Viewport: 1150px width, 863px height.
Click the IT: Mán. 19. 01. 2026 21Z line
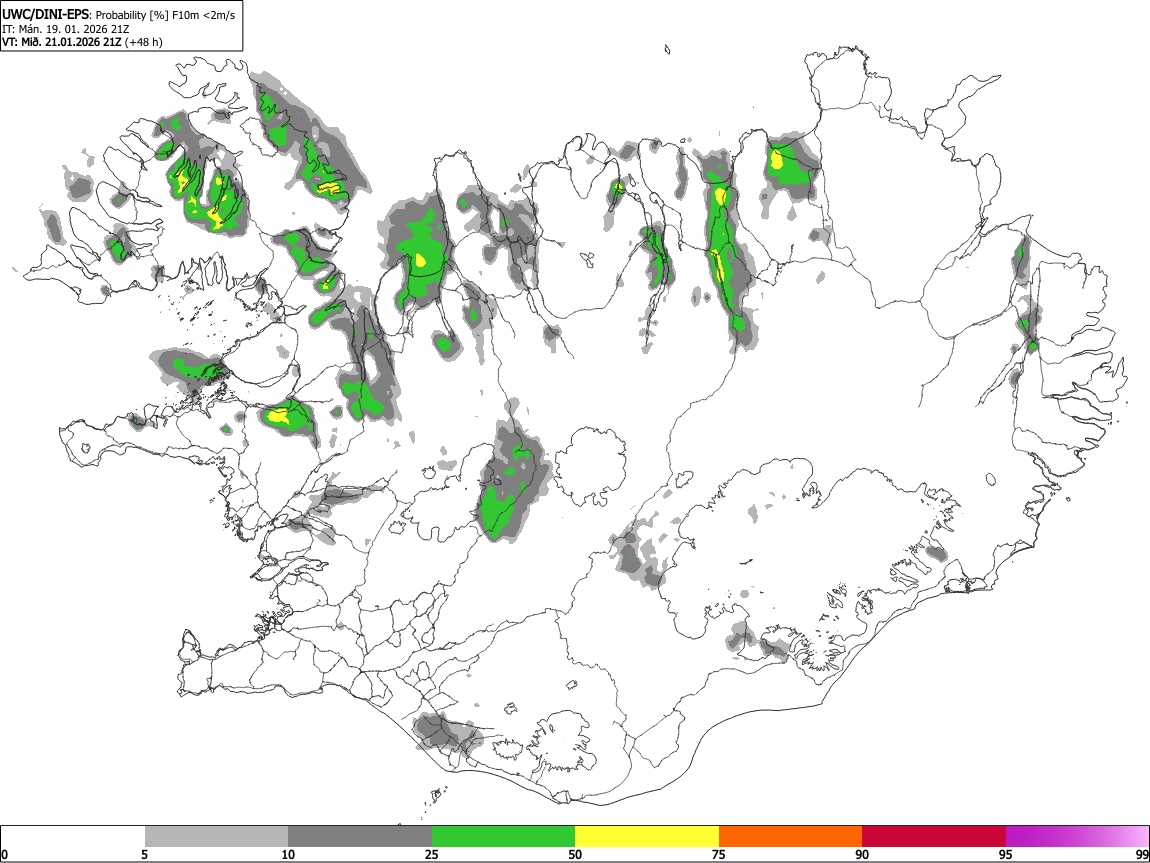coord(66,29)
